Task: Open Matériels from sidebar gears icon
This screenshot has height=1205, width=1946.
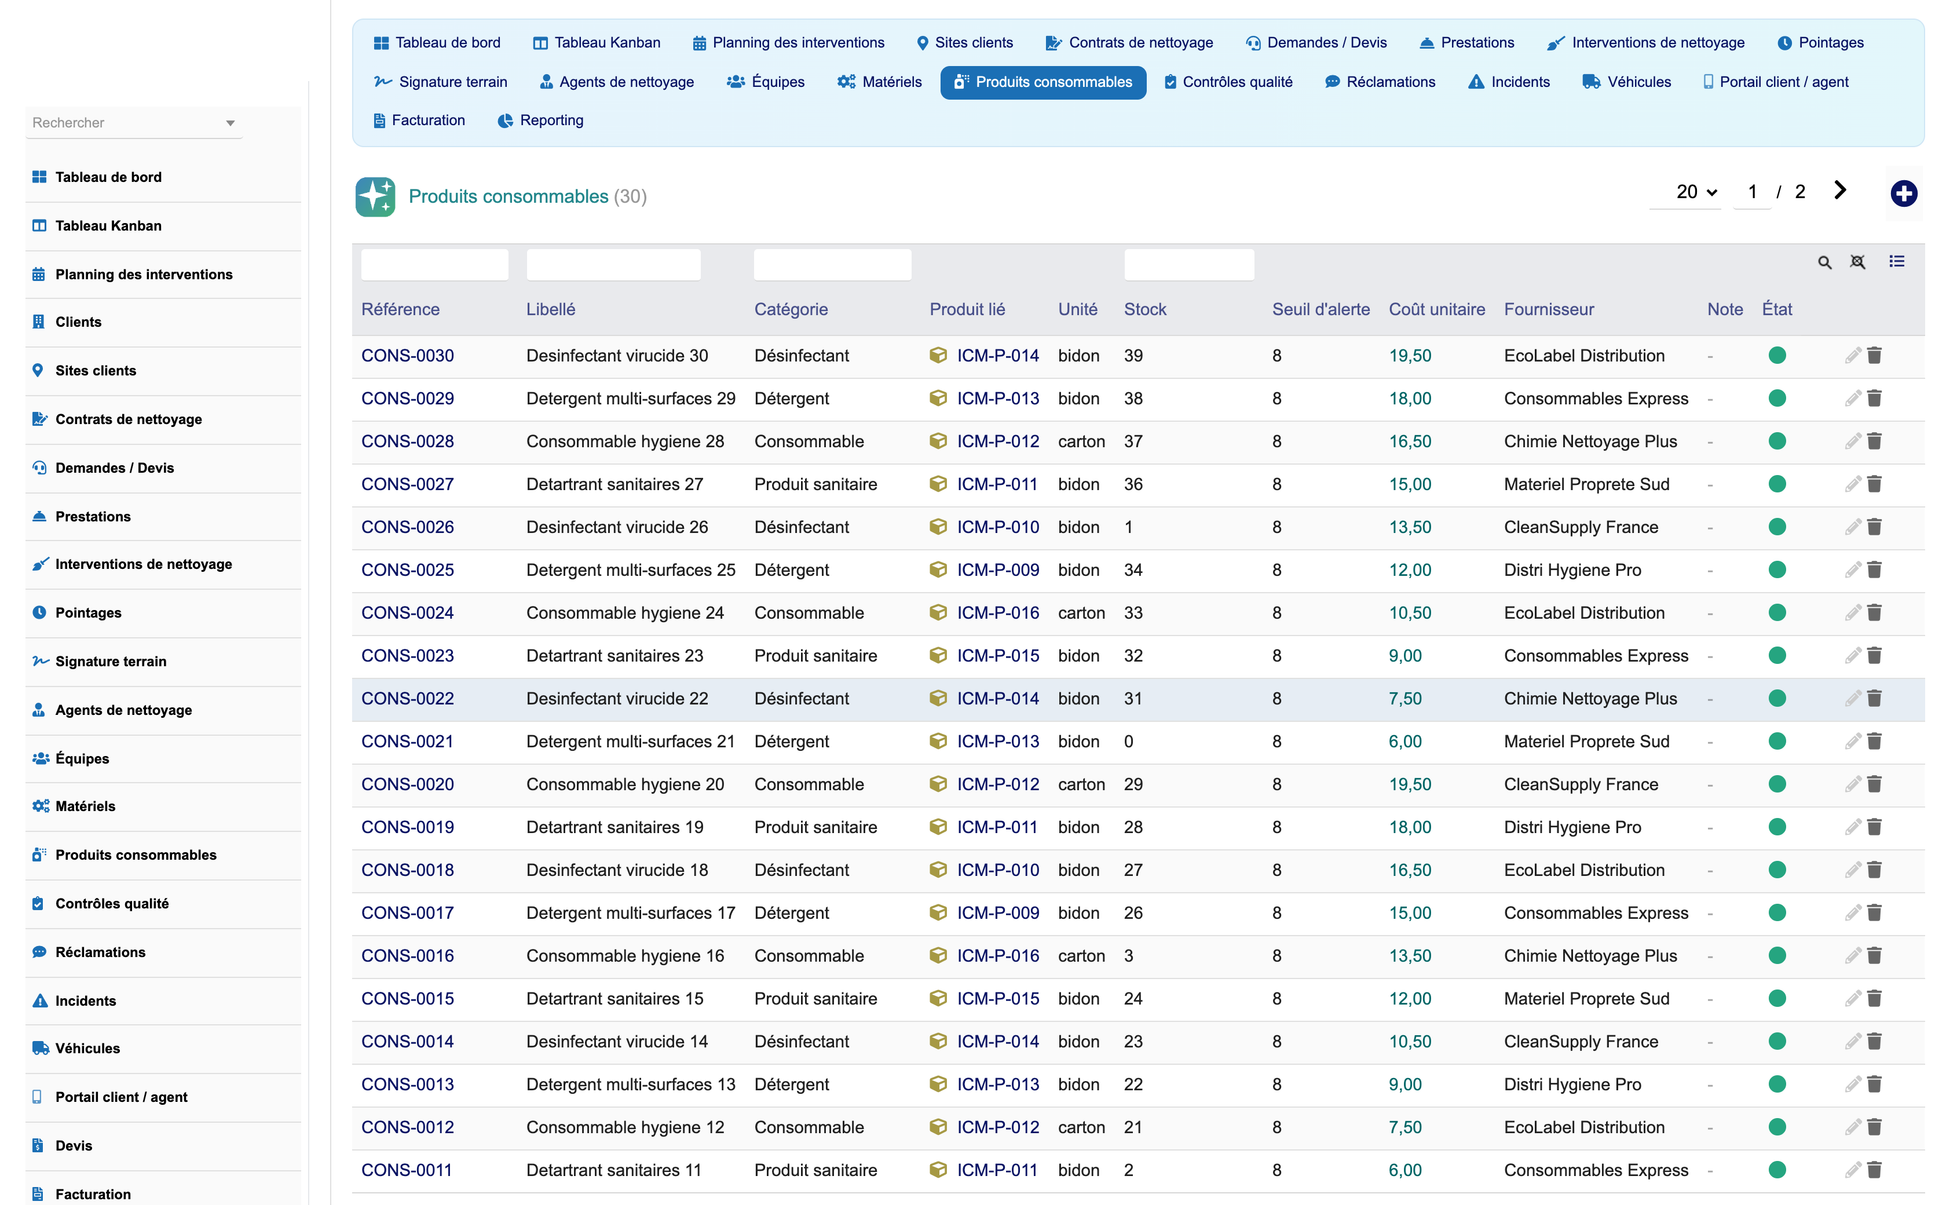Action: (x=40, y=806)
